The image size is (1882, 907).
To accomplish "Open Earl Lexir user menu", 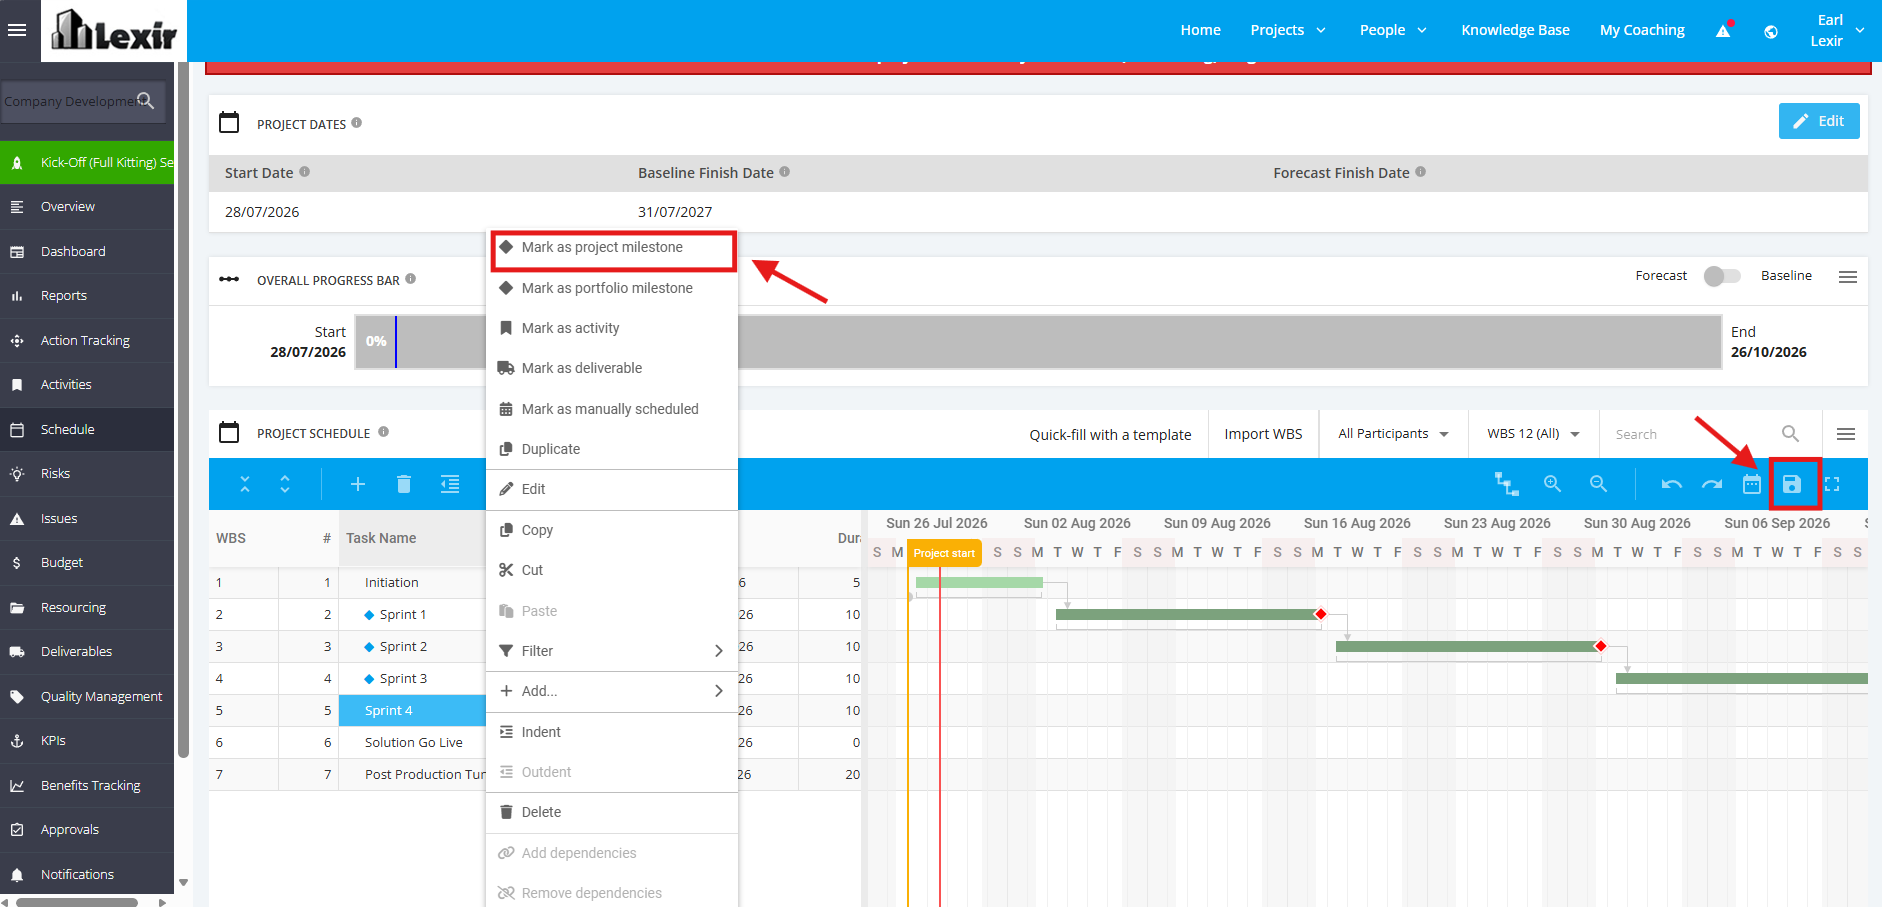I will pyautogui.click(x=1838, y=30).
